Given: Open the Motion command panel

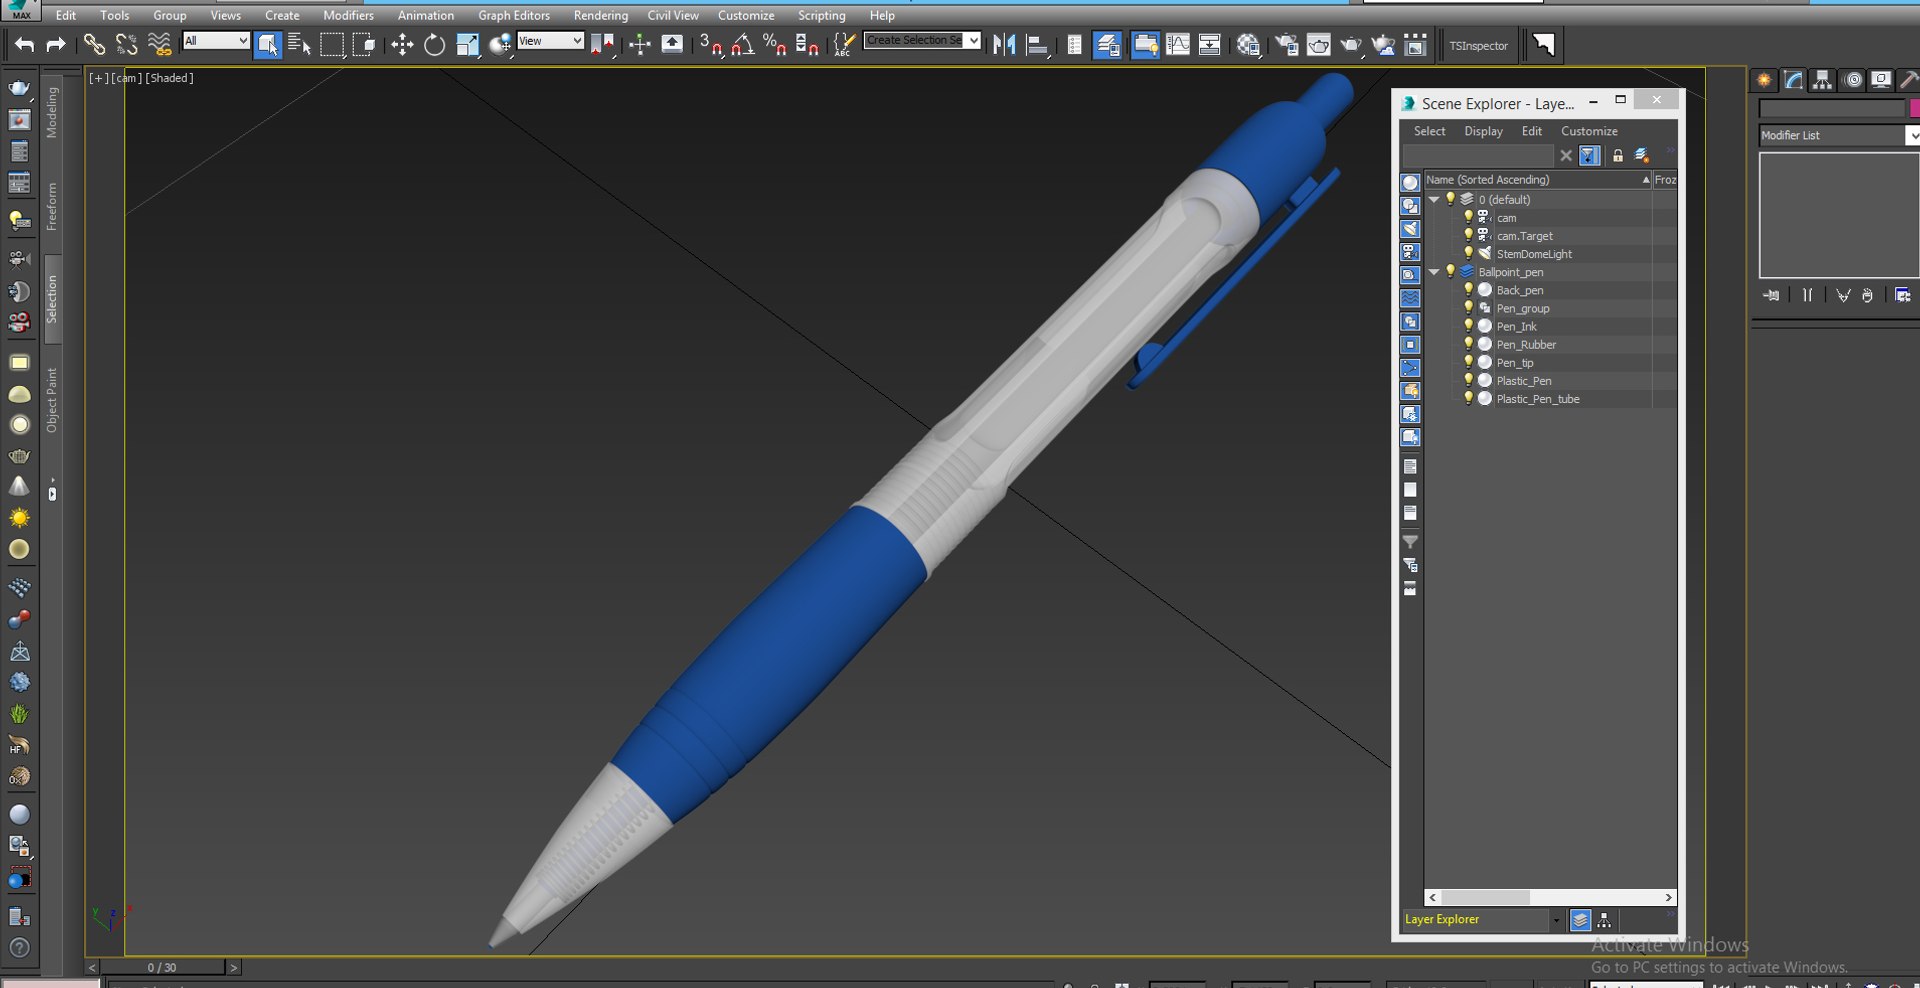Looking at the screenshot, I should click(1853, 80).
